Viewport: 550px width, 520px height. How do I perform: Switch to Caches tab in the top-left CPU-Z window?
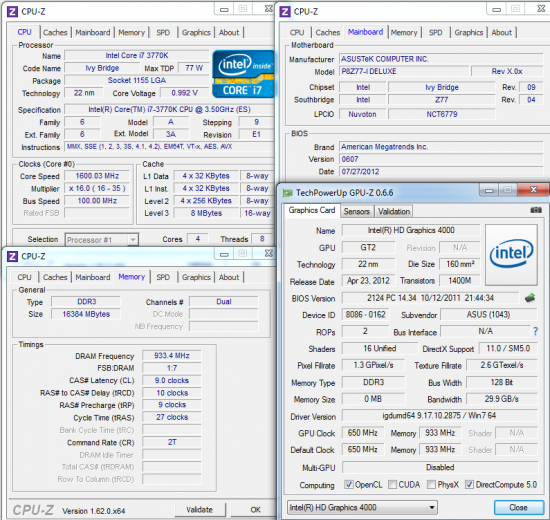click(x=55, y=33)
